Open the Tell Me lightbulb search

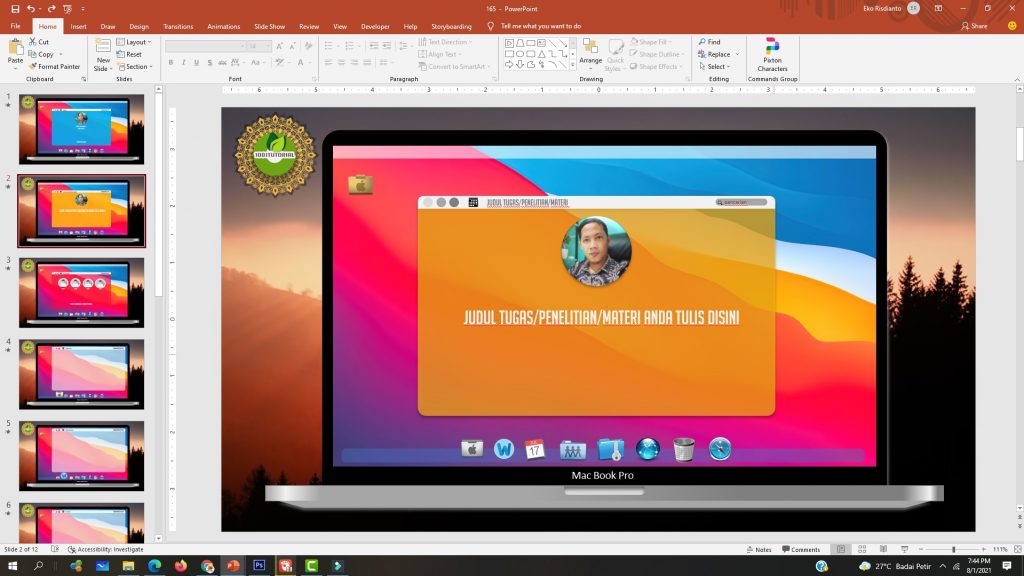point(490,26)
